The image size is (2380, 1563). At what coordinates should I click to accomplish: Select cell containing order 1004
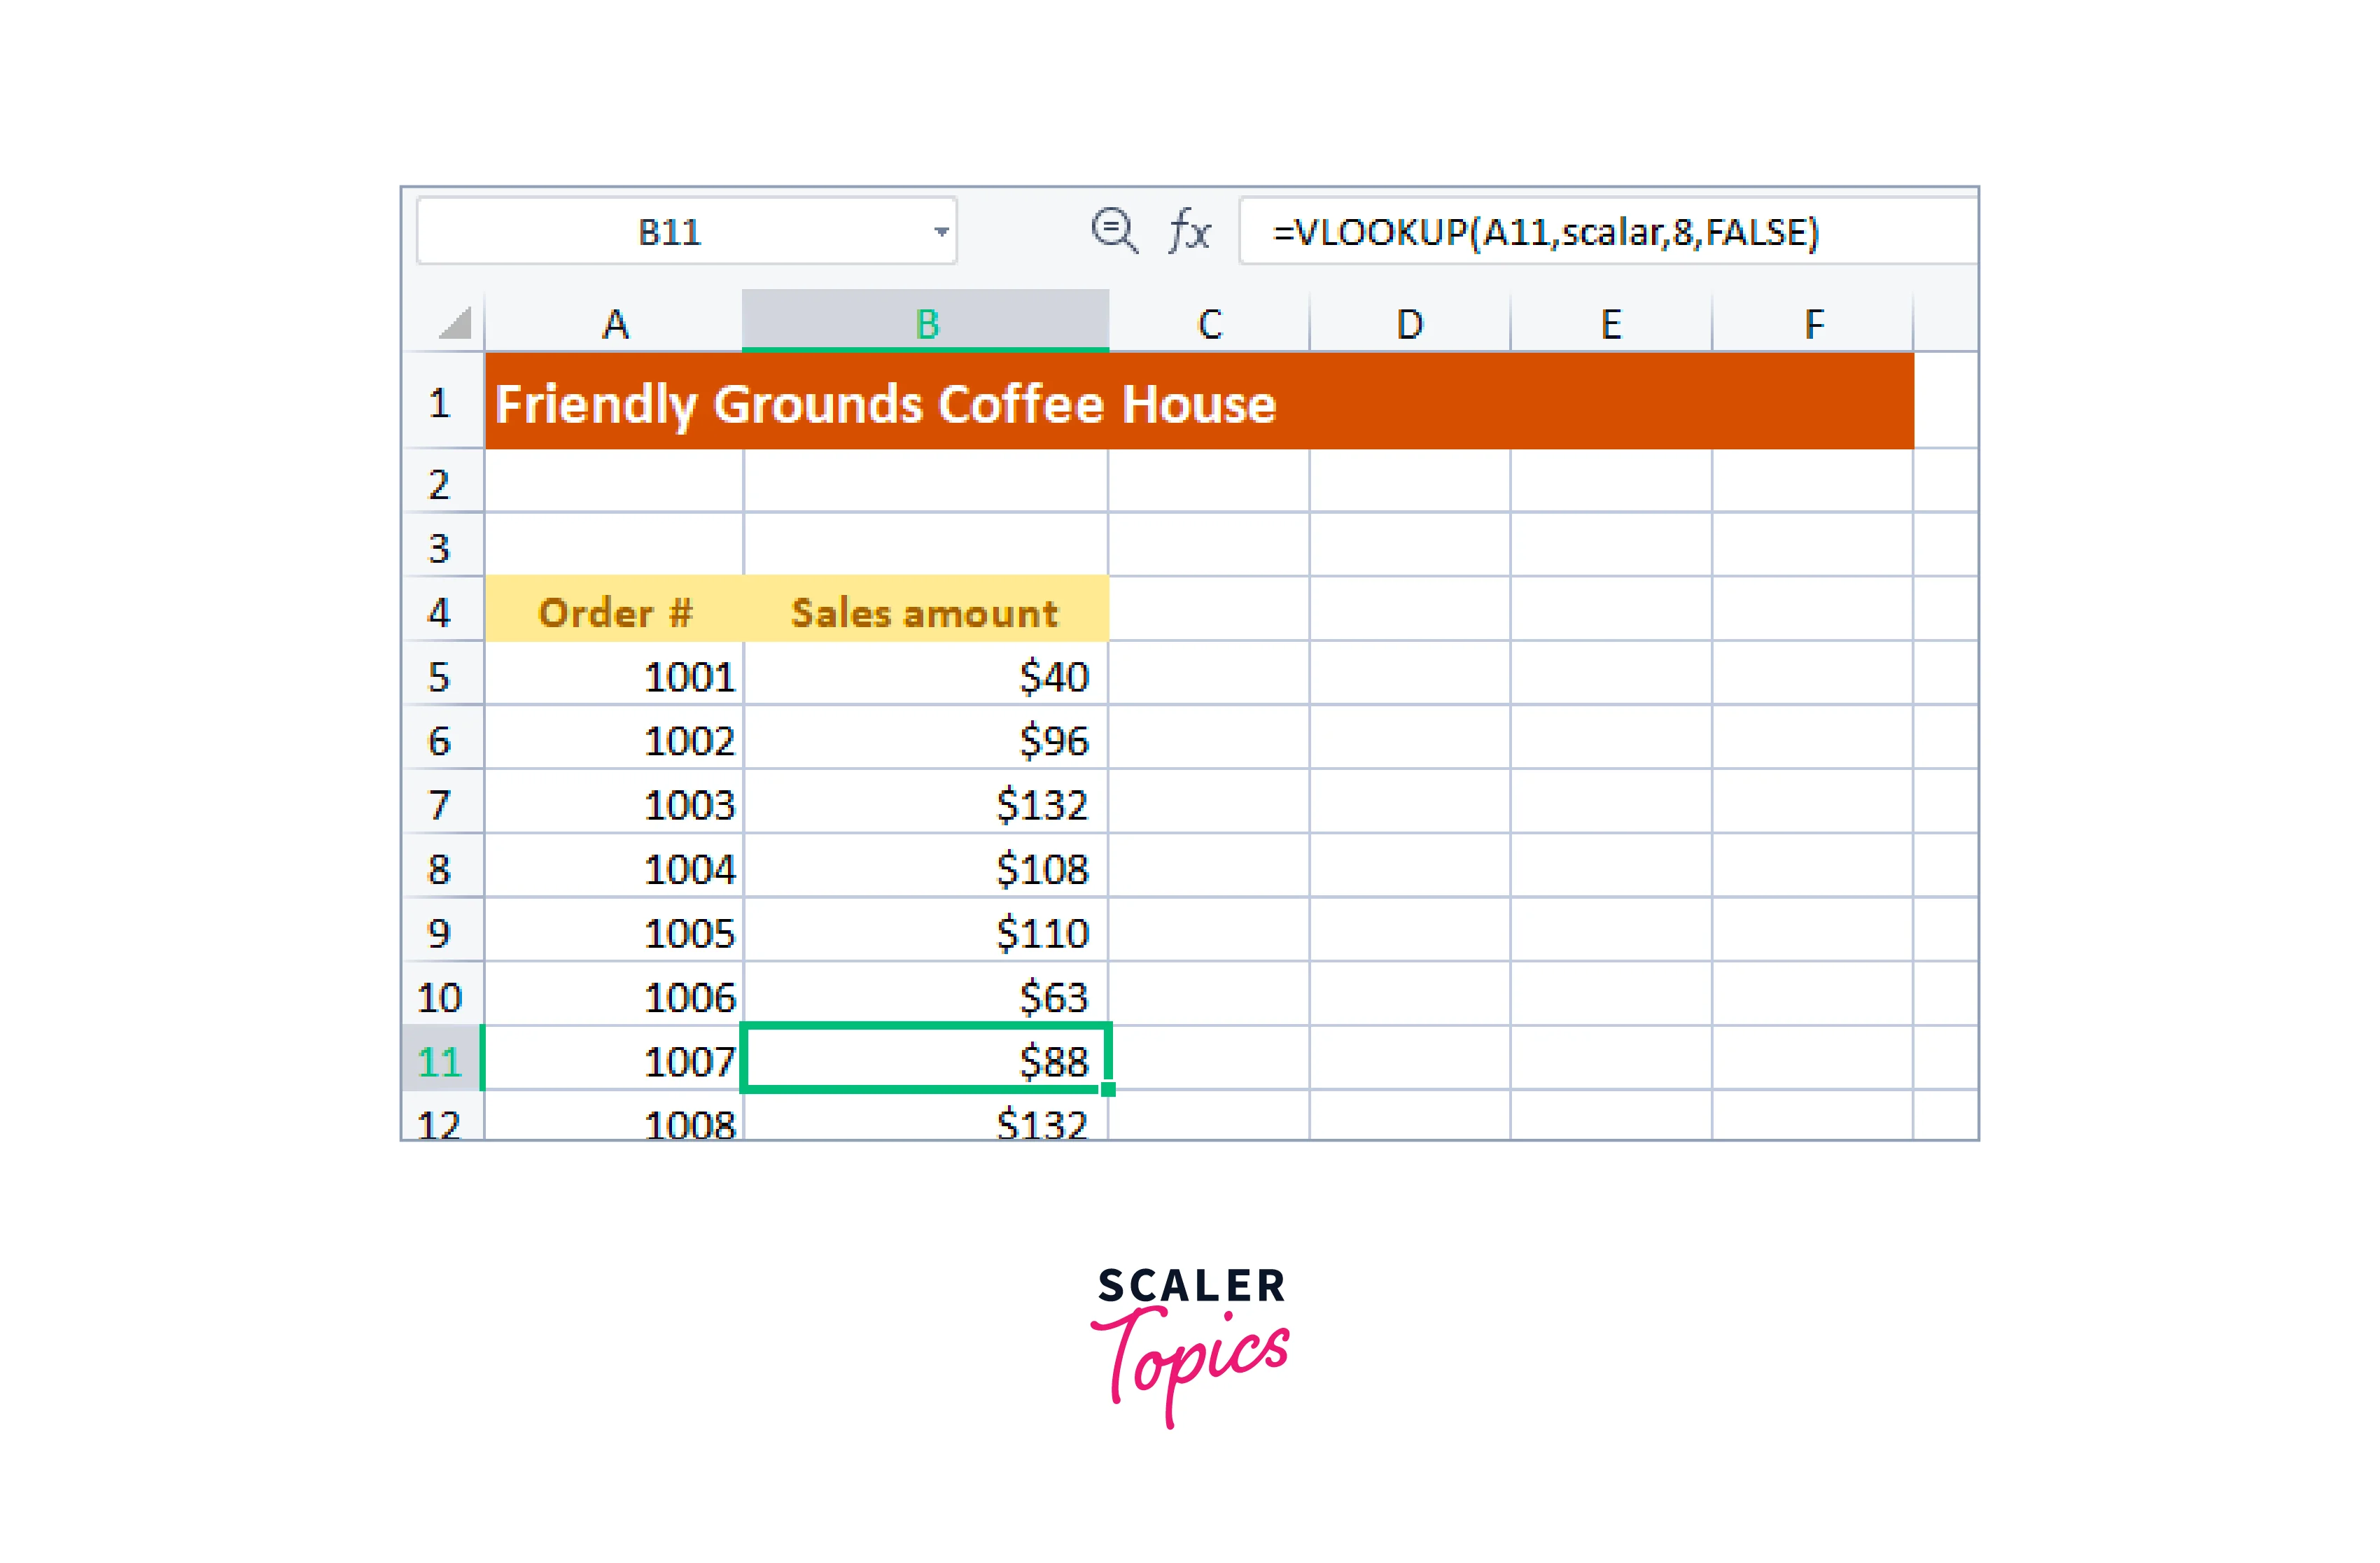click(614, 866)
